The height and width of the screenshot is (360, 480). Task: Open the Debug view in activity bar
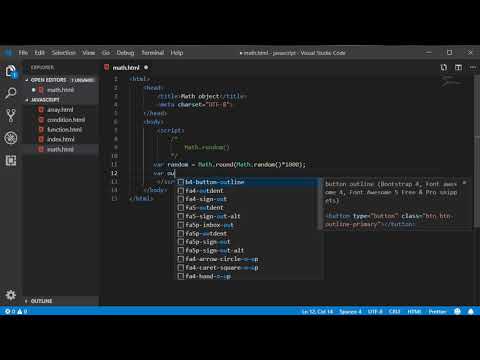point(11,138)
